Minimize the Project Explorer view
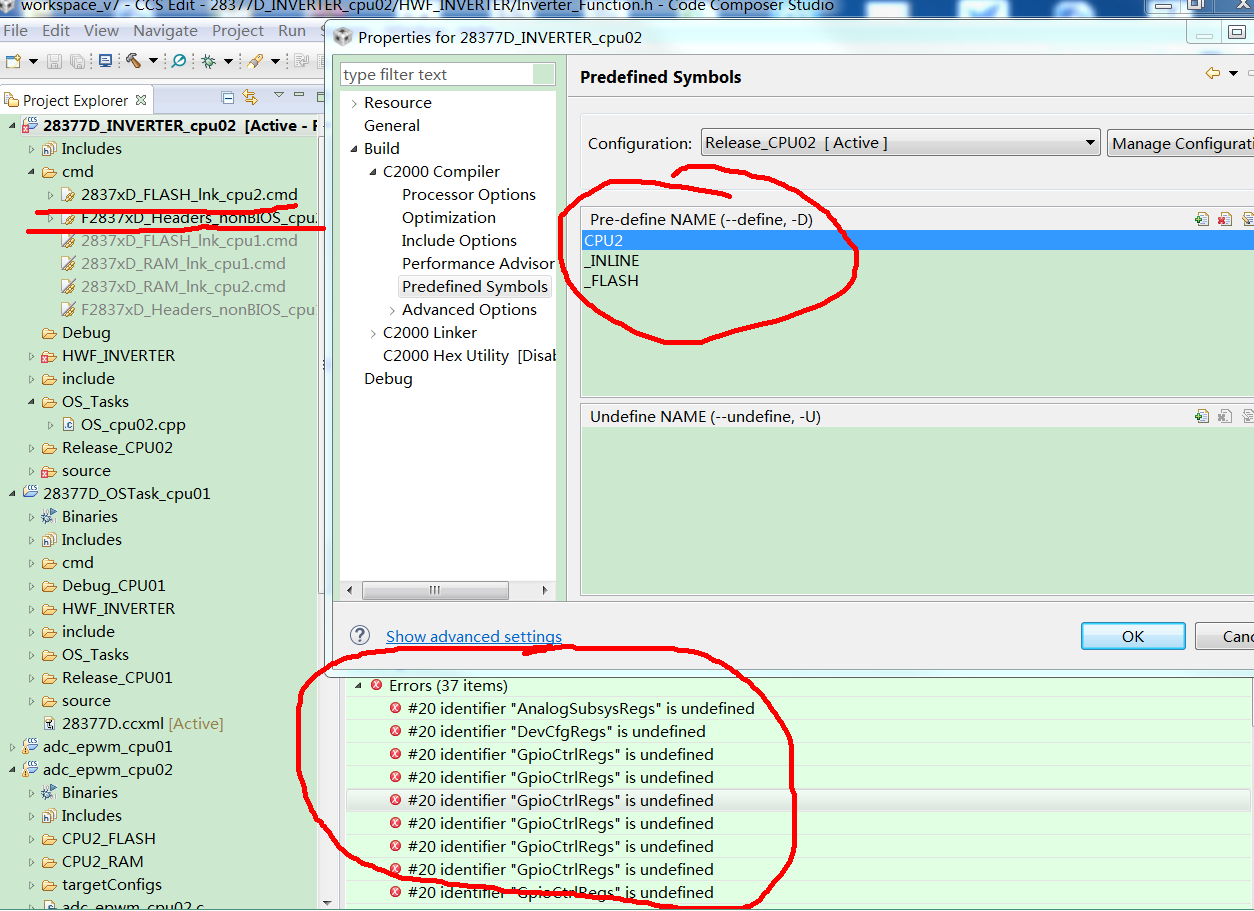 pyautogui.click(x=300, y=96)
